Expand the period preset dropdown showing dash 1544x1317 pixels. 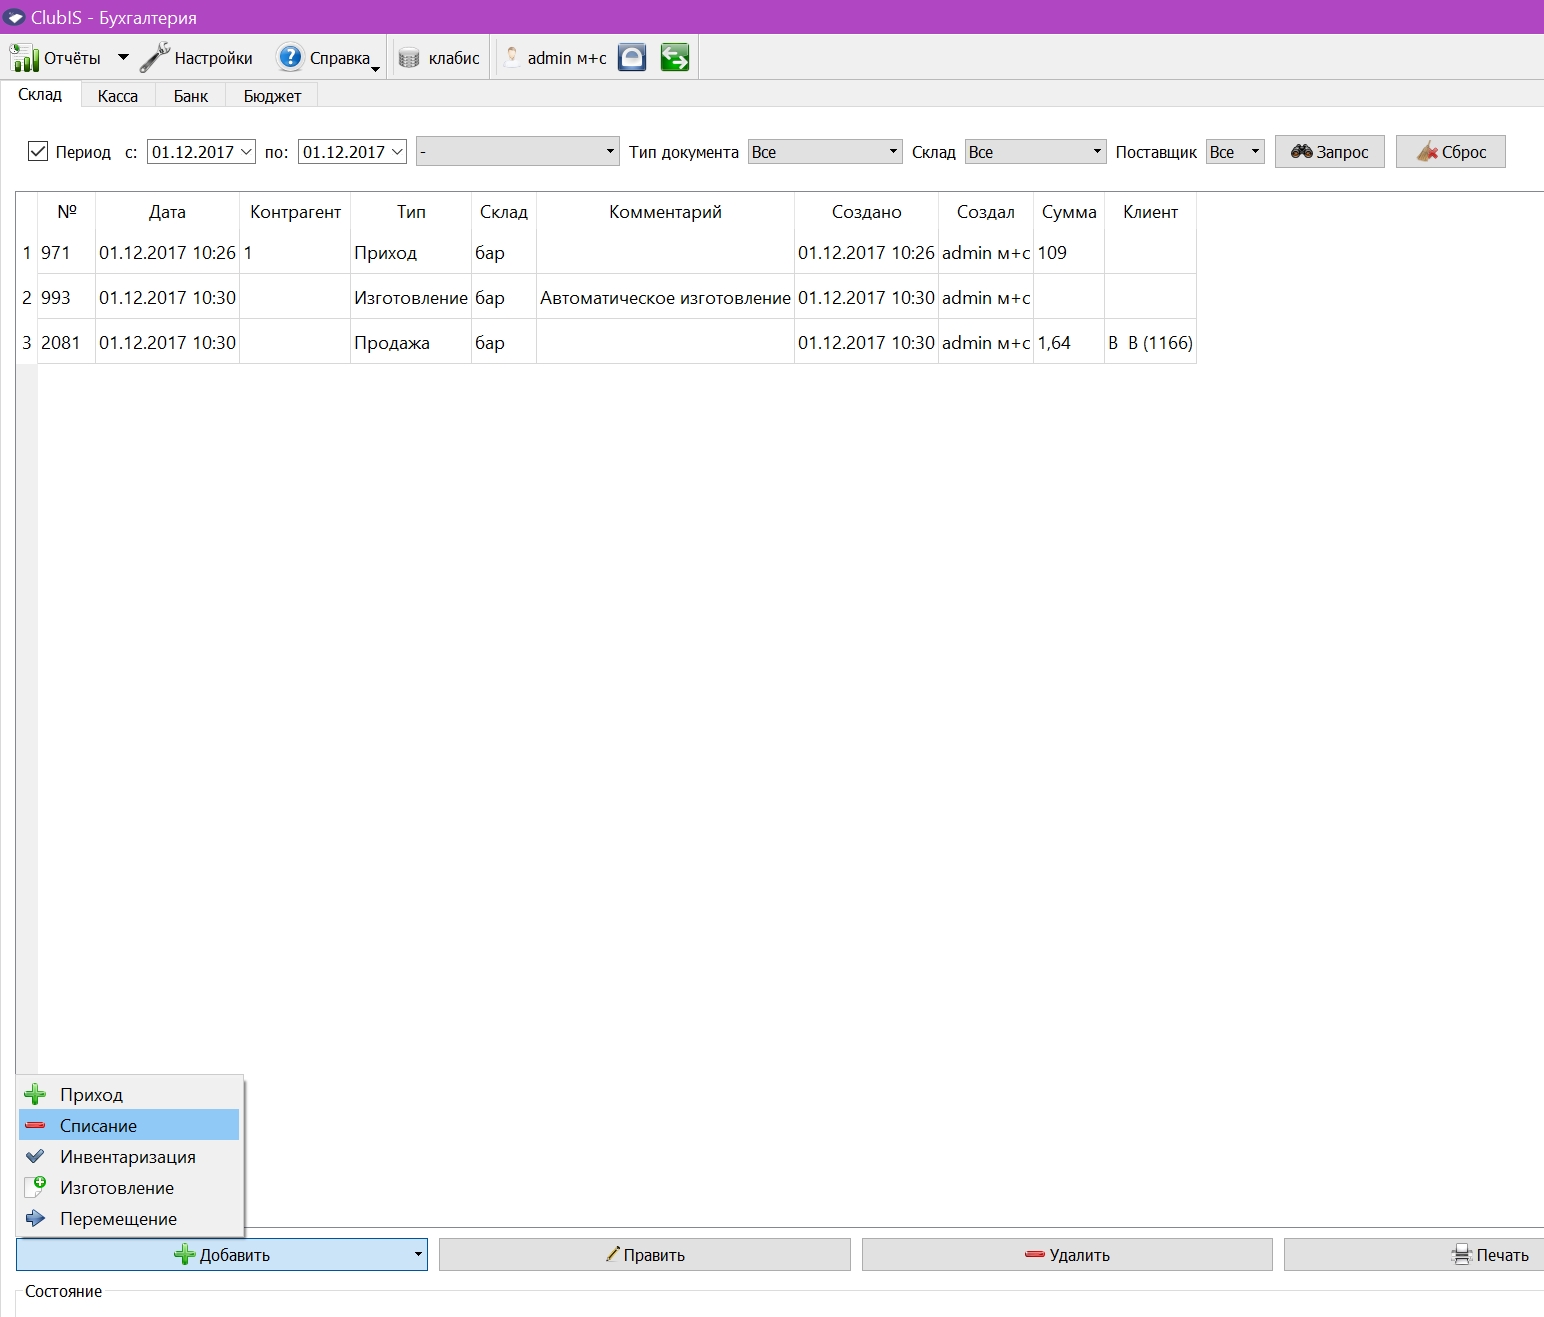(518, 151)
